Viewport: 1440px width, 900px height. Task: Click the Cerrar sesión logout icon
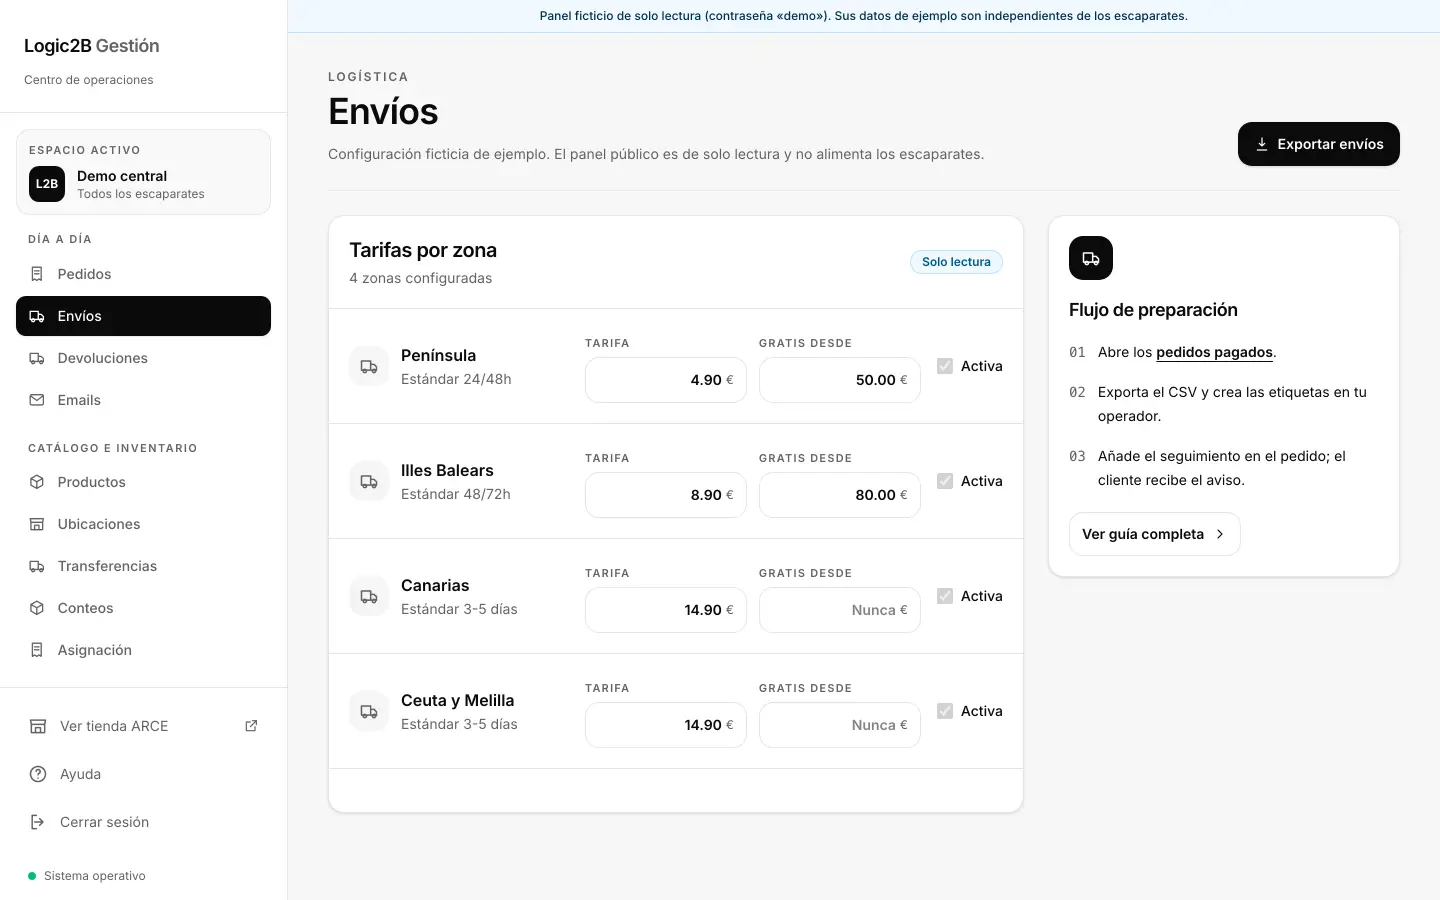tap(38, 822)
